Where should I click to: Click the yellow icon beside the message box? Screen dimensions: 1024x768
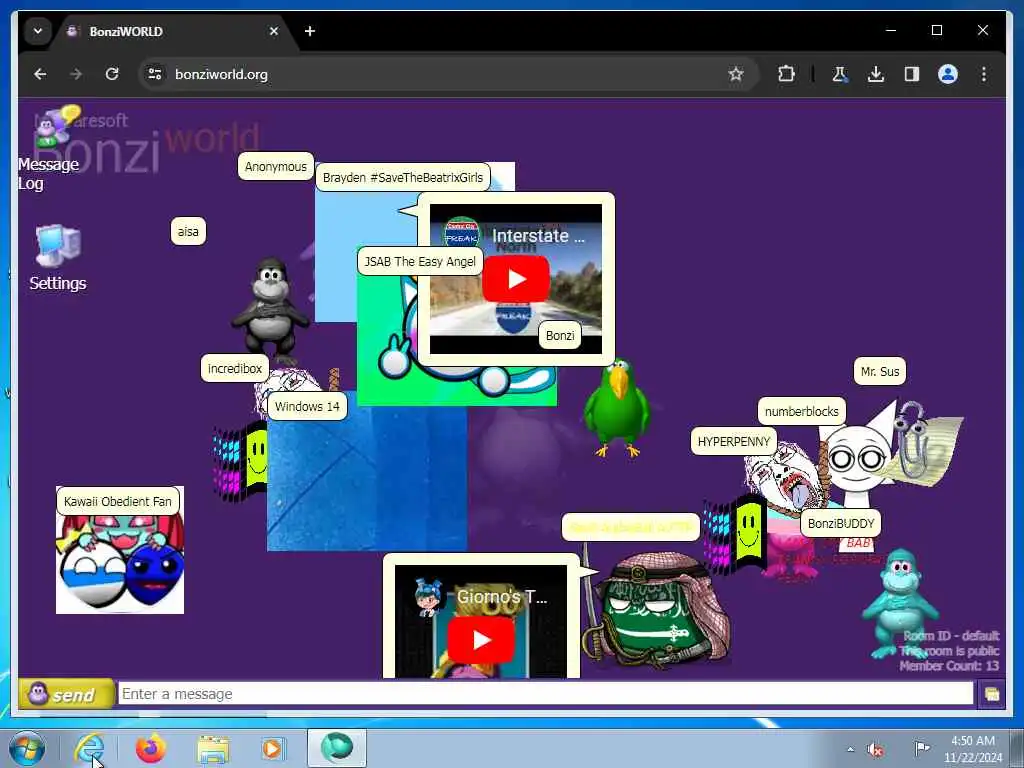[991, 694]
